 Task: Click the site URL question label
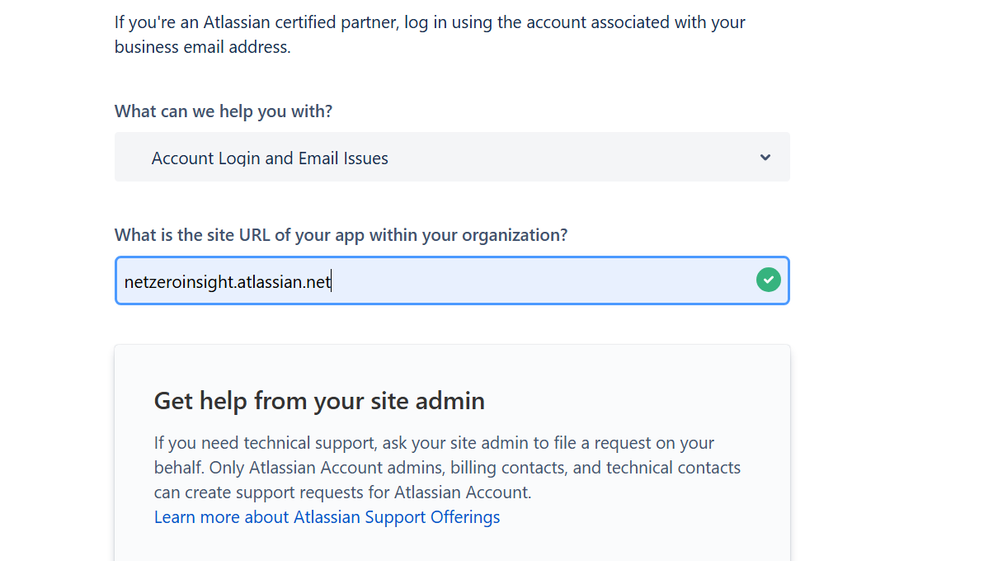click(341, 235)
